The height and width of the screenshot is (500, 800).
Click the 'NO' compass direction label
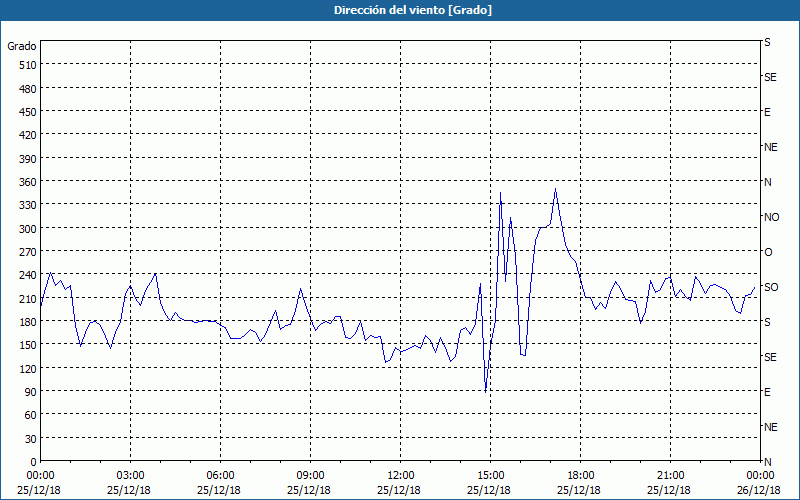771,217
